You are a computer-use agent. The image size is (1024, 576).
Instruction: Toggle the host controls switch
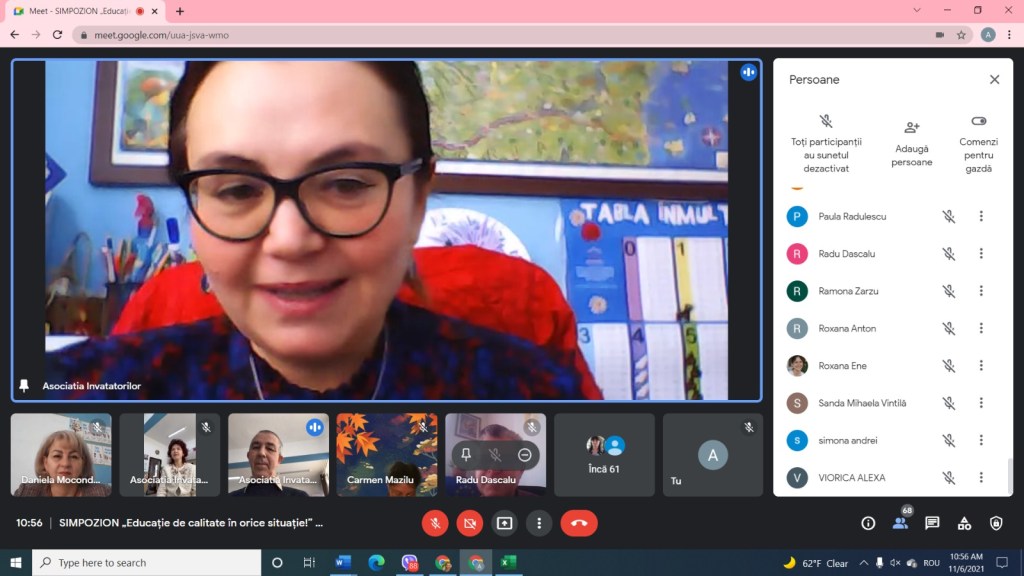pyautogui.click(x=978, y=121)
